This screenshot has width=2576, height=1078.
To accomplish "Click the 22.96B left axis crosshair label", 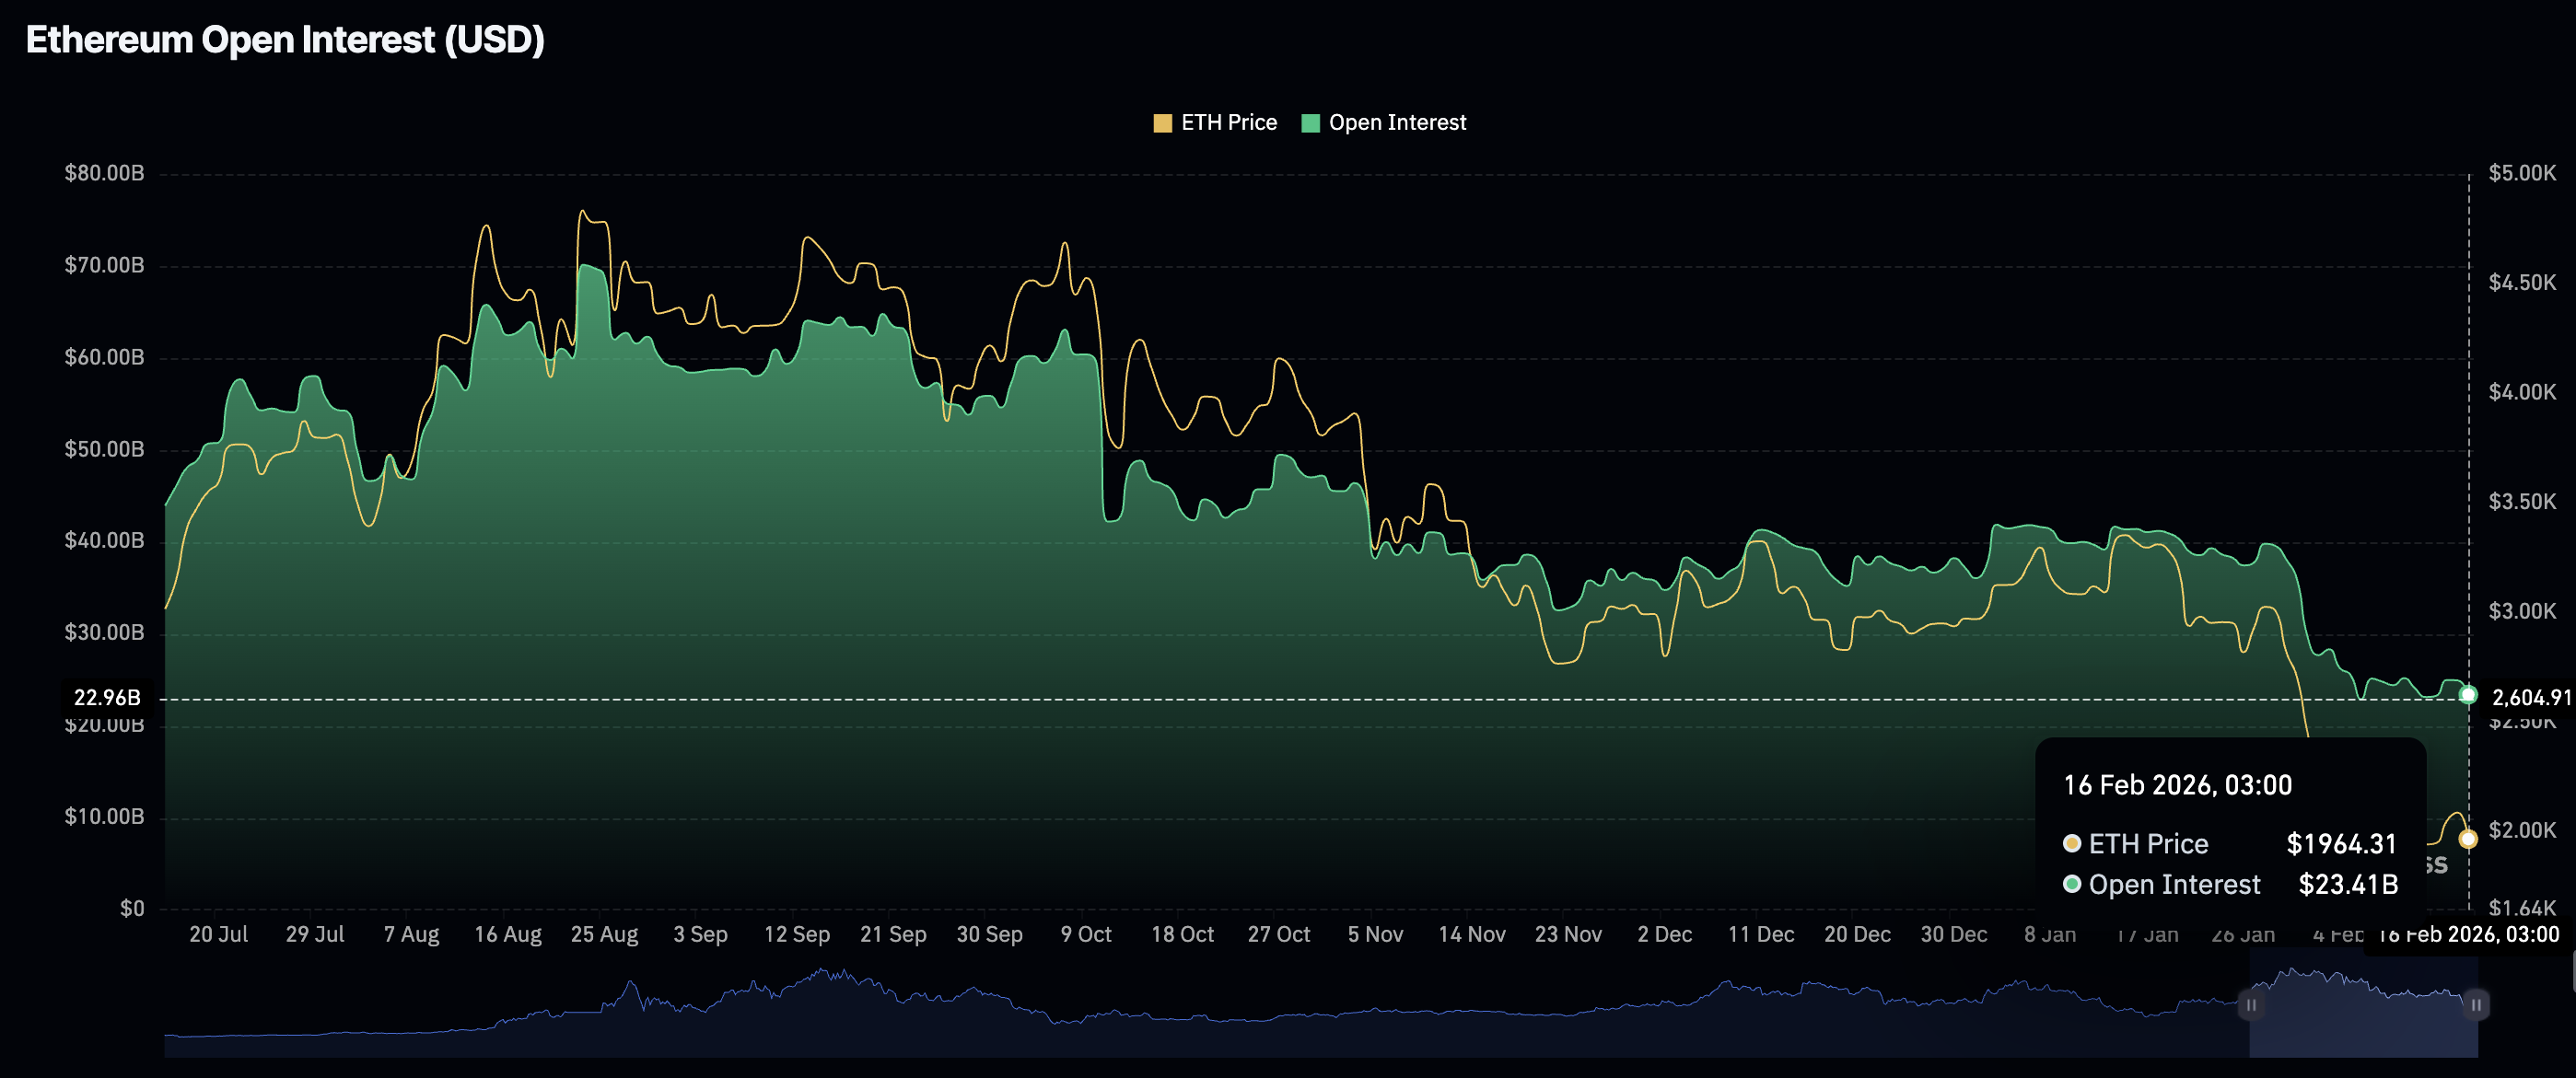I will coord(107,697).
